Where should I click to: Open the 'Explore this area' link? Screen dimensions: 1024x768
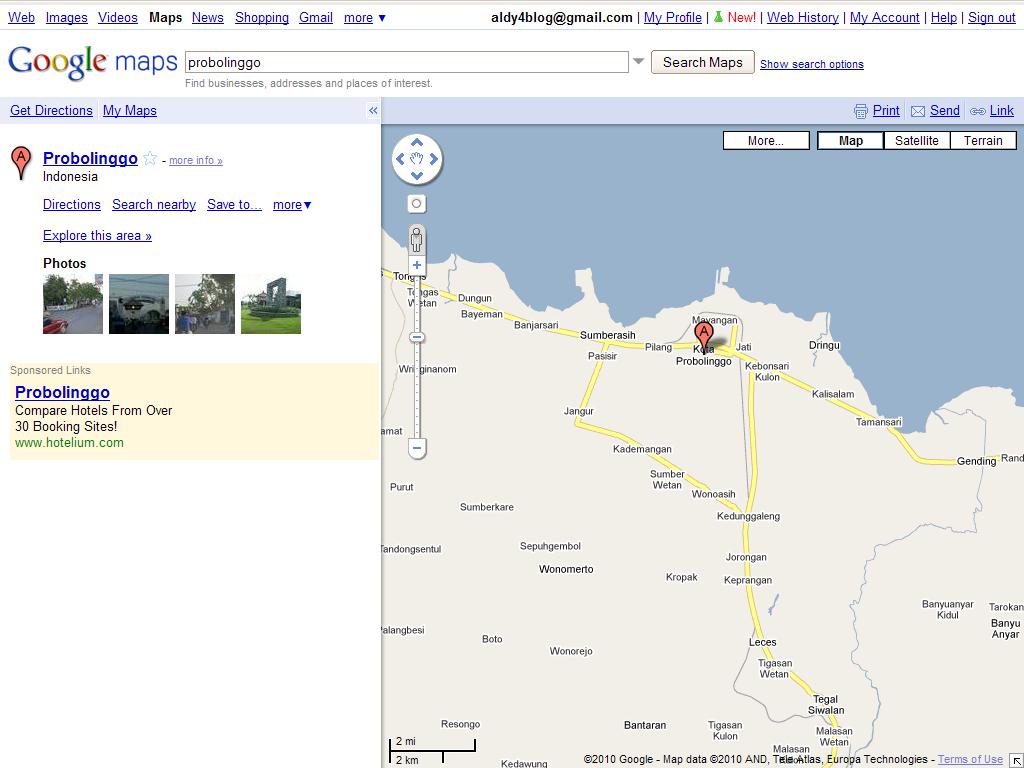pos(96,235)
